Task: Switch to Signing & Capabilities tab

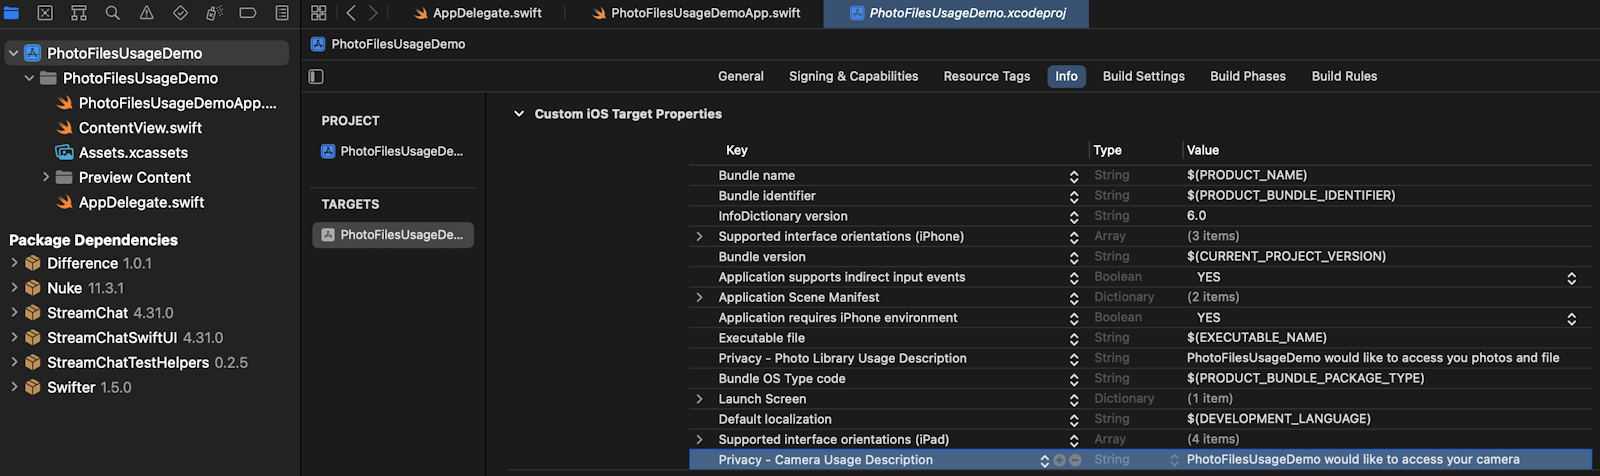Action: [x=853, y=76]
